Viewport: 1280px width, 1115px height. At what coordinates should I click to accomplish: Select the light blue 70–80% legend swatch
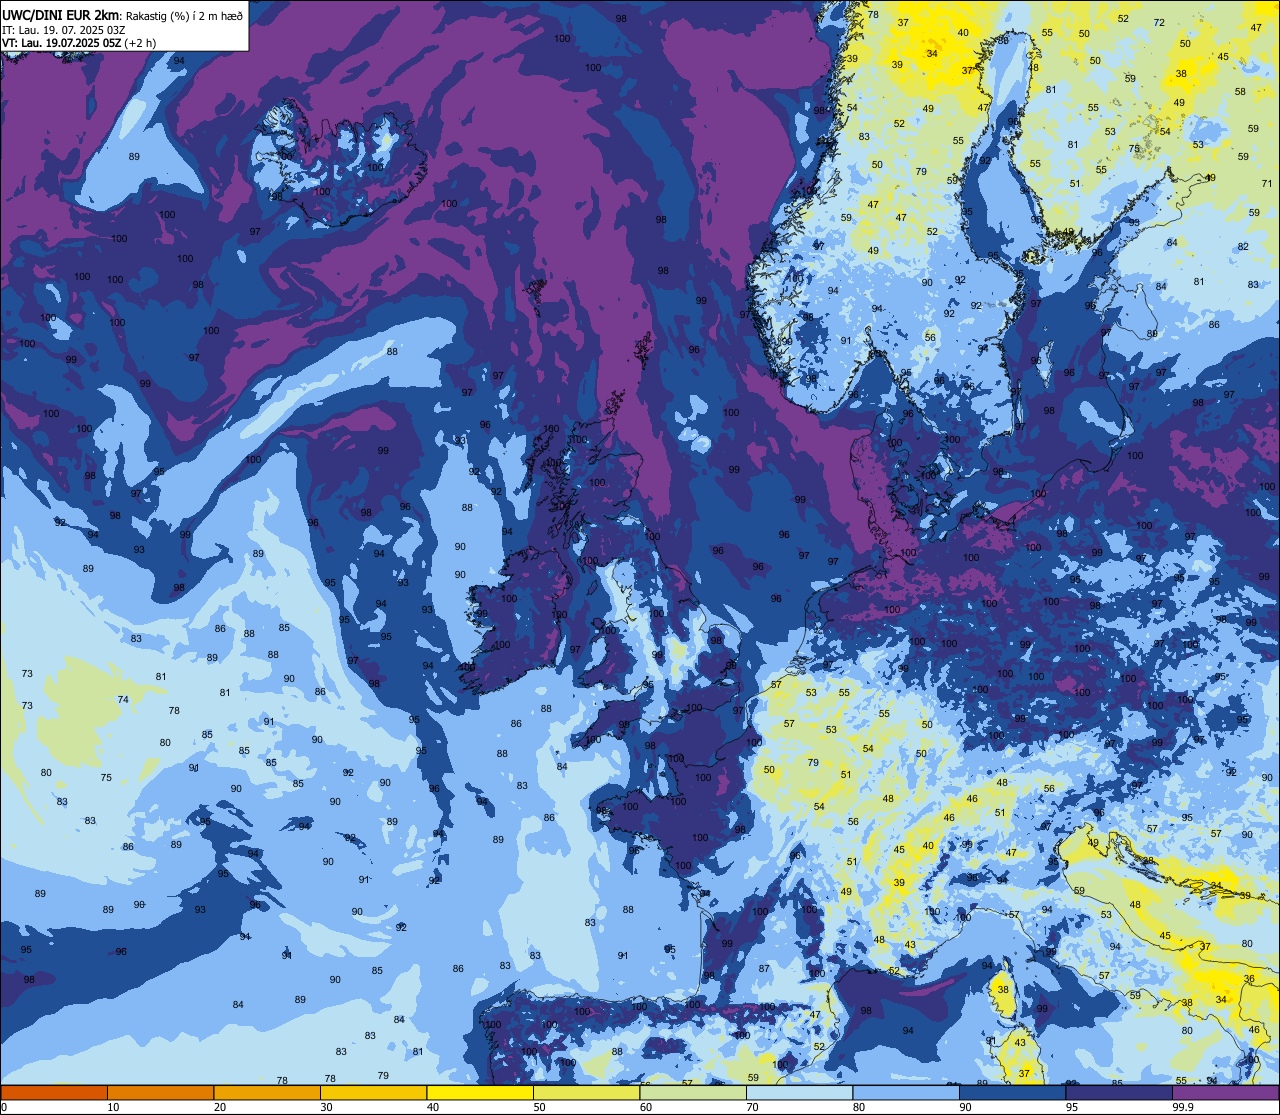799,1092
